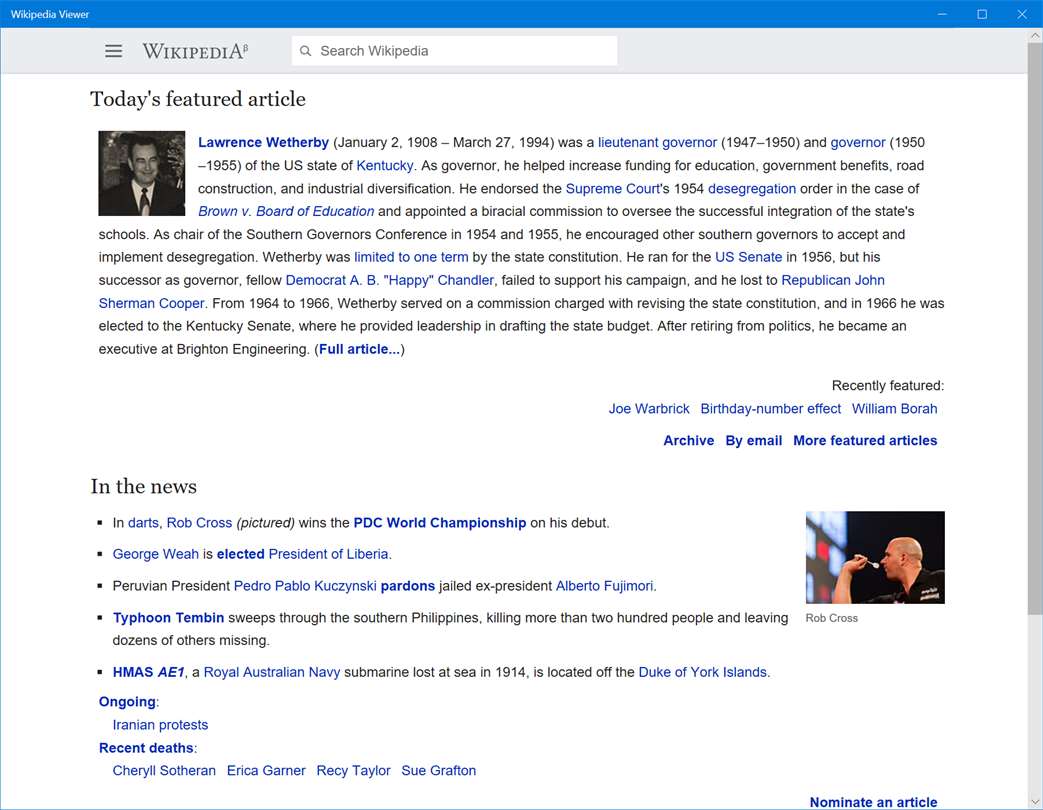Click Nominate an article link
Viewport: 1043px width, 810px height.
tap(873, 803)
